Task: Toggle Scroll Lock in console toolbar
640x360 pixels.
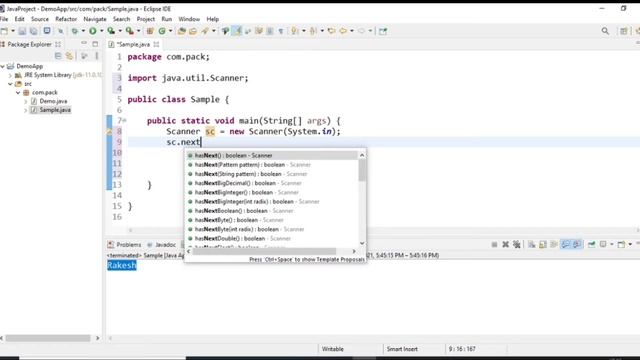Action: pos(542,244)
